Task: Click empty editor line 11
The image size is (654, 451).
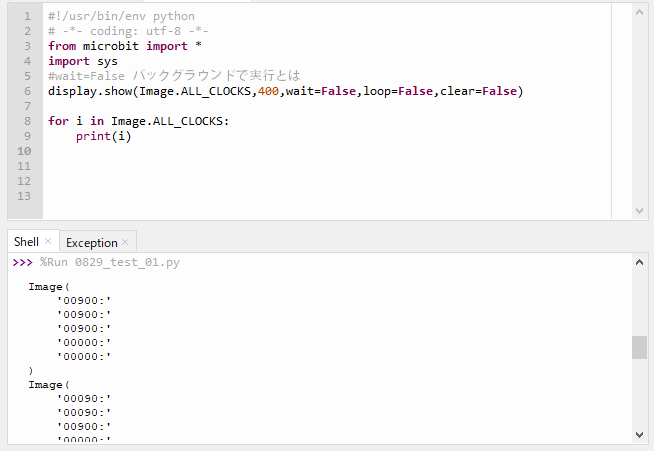Action: point(327,166)
